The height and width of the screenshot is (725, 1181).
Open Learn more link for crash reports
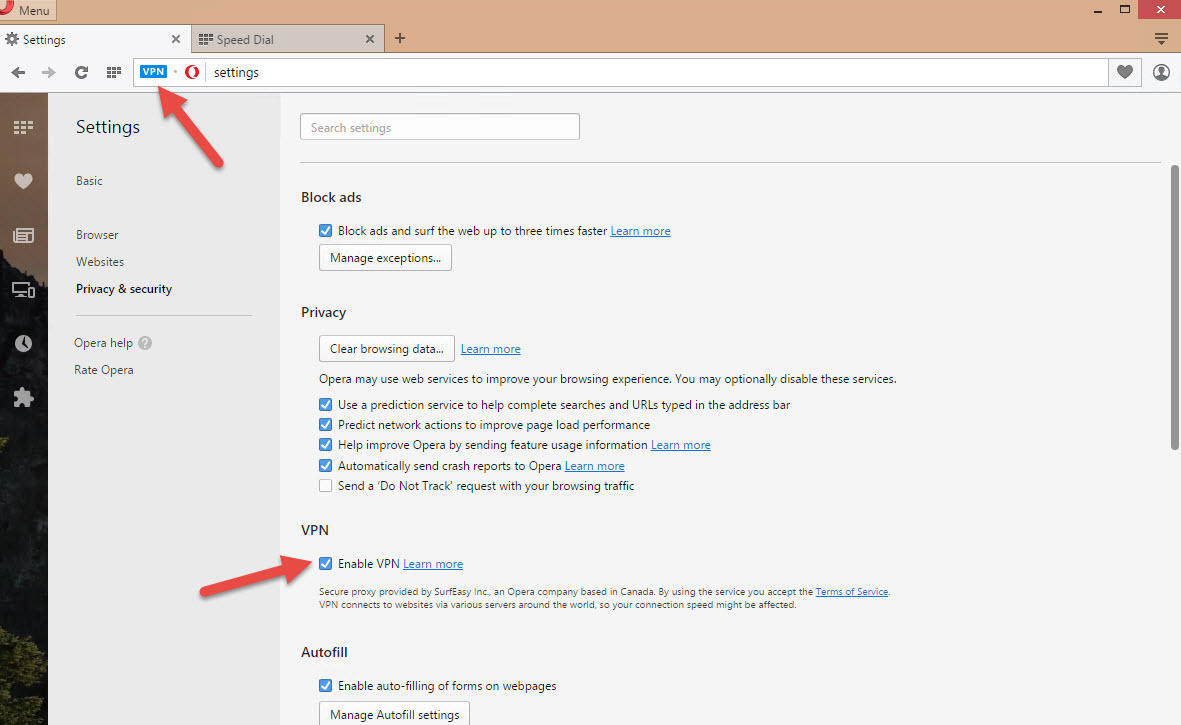coord(594,466)
